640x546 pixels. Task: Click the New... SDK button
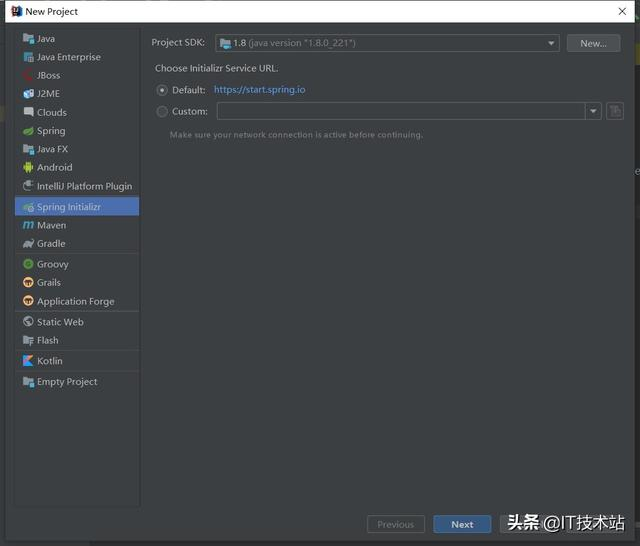click(x=593, y=43)
